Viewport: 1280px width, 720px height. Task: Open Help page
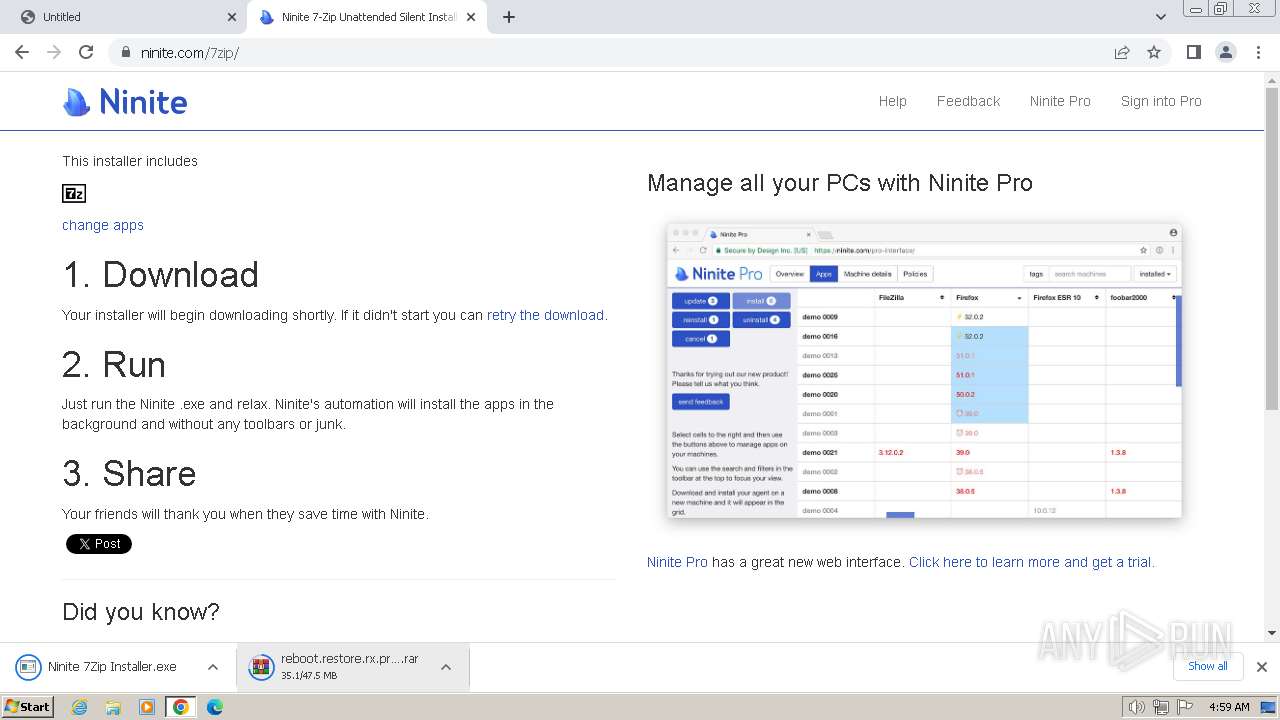tap(893, 101)
